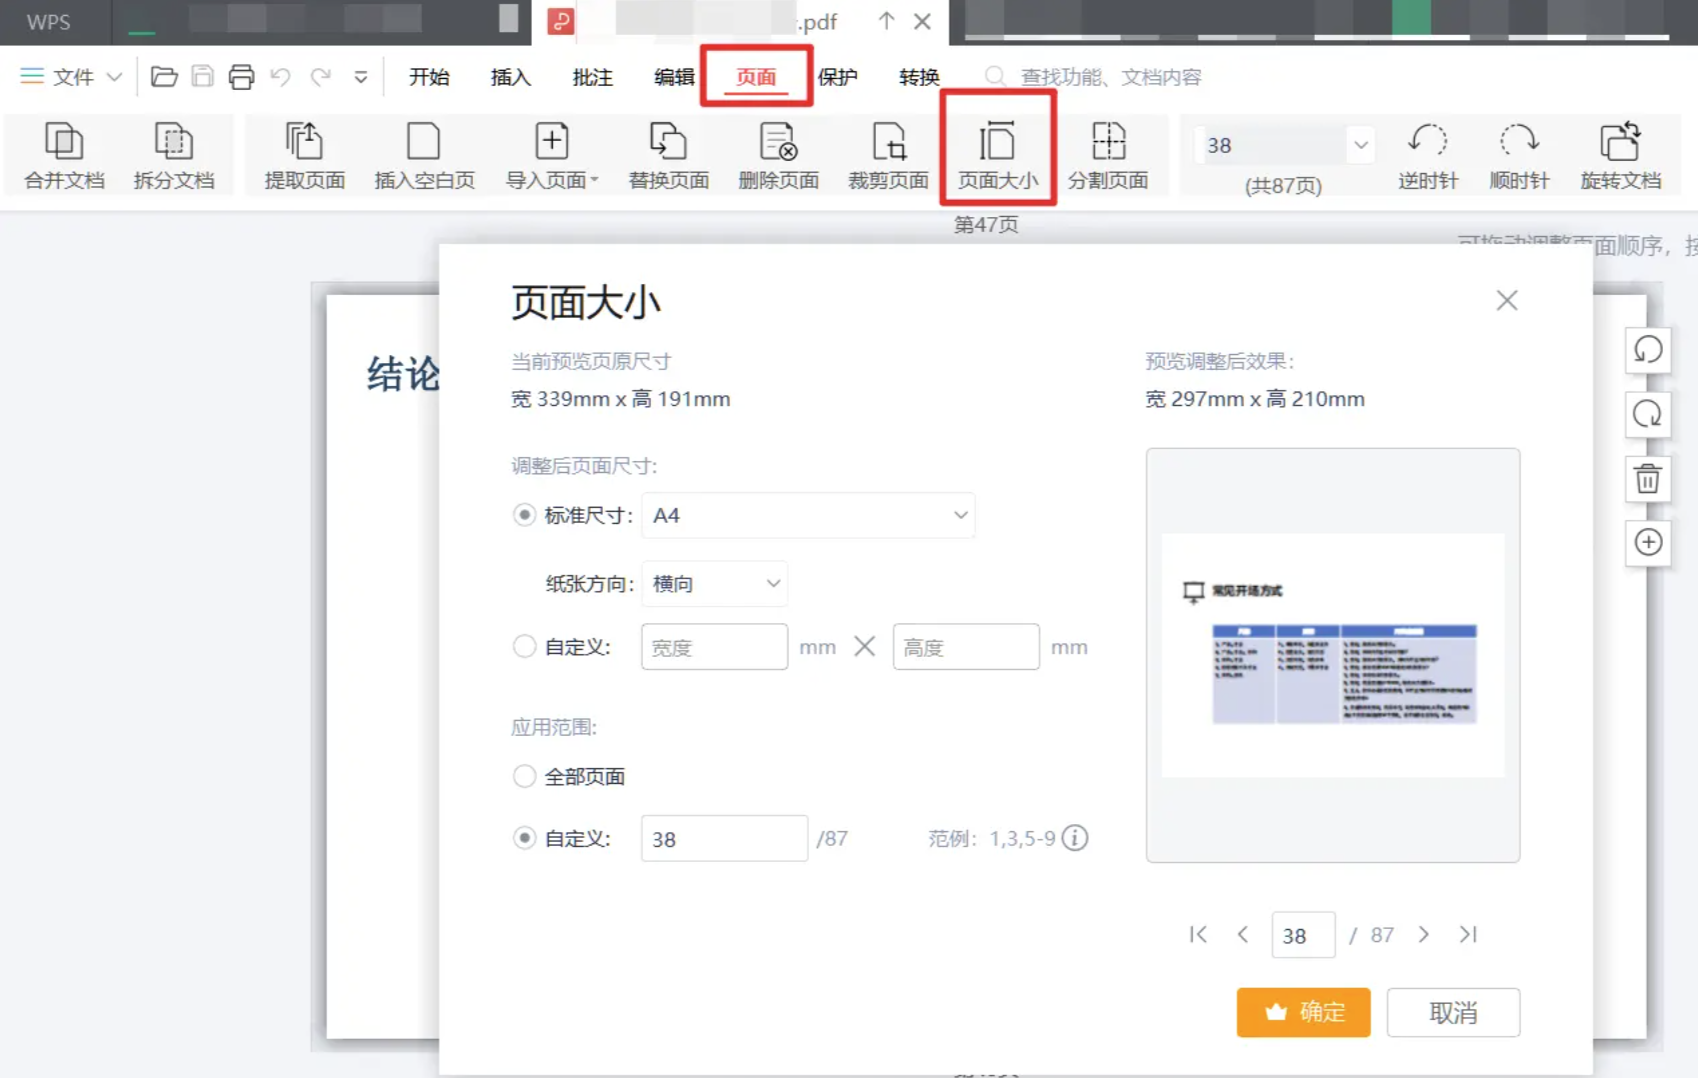This screenshot has width=1698, height=1078.
Task: Expand the quick access toolbar customize arrow
Action: pos(361,77)
